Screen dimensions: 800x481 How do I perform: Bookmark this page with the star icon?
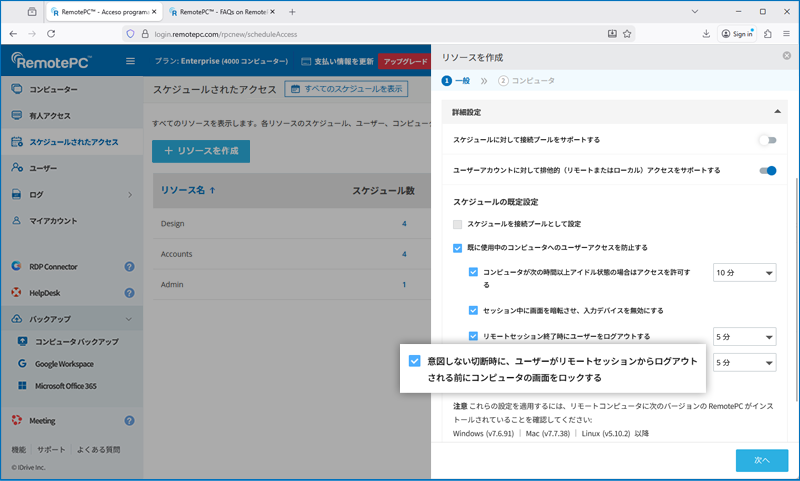[627, 34]
